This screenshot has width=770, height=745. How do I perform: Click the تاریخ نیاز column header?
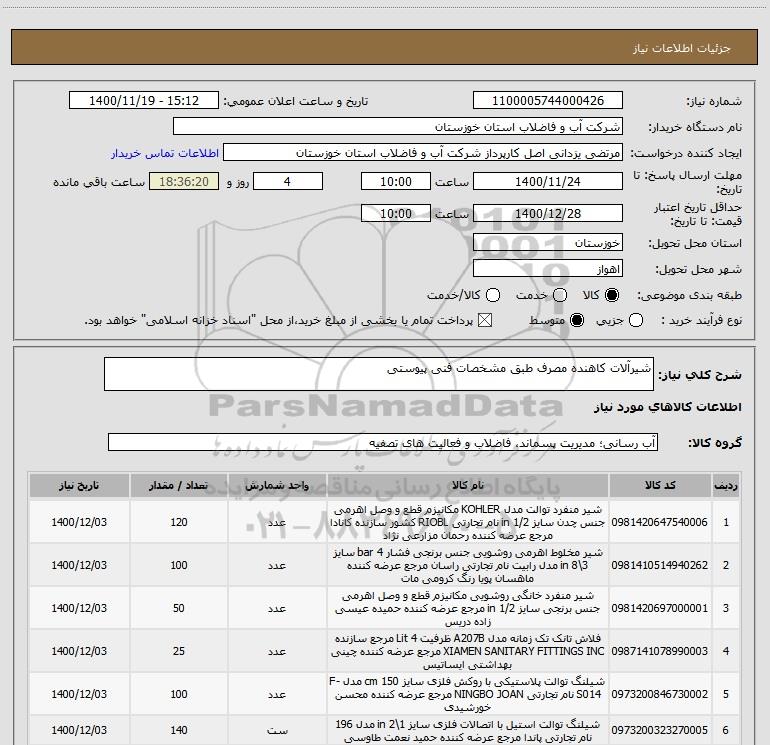tap(79, 485)
